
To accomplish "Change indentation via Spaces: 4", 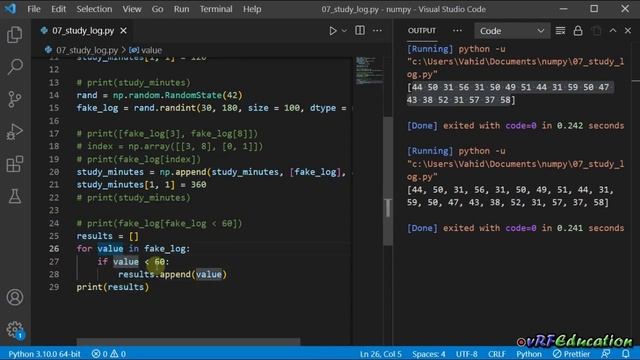I will click(x=429, y=354).
